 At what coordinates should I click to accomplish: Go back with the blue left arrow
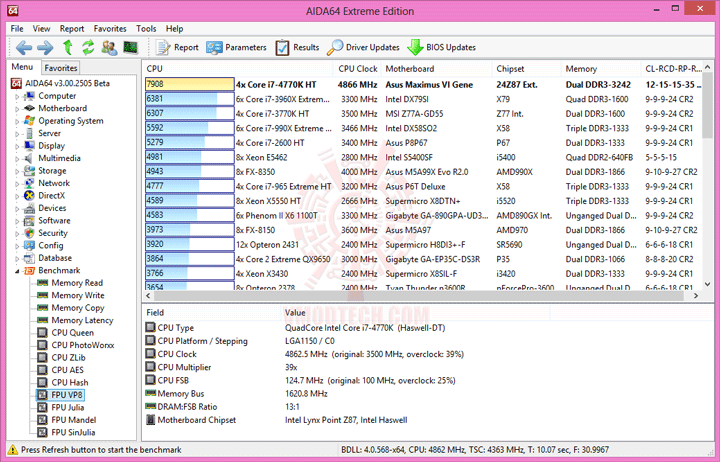pos(23,47)
